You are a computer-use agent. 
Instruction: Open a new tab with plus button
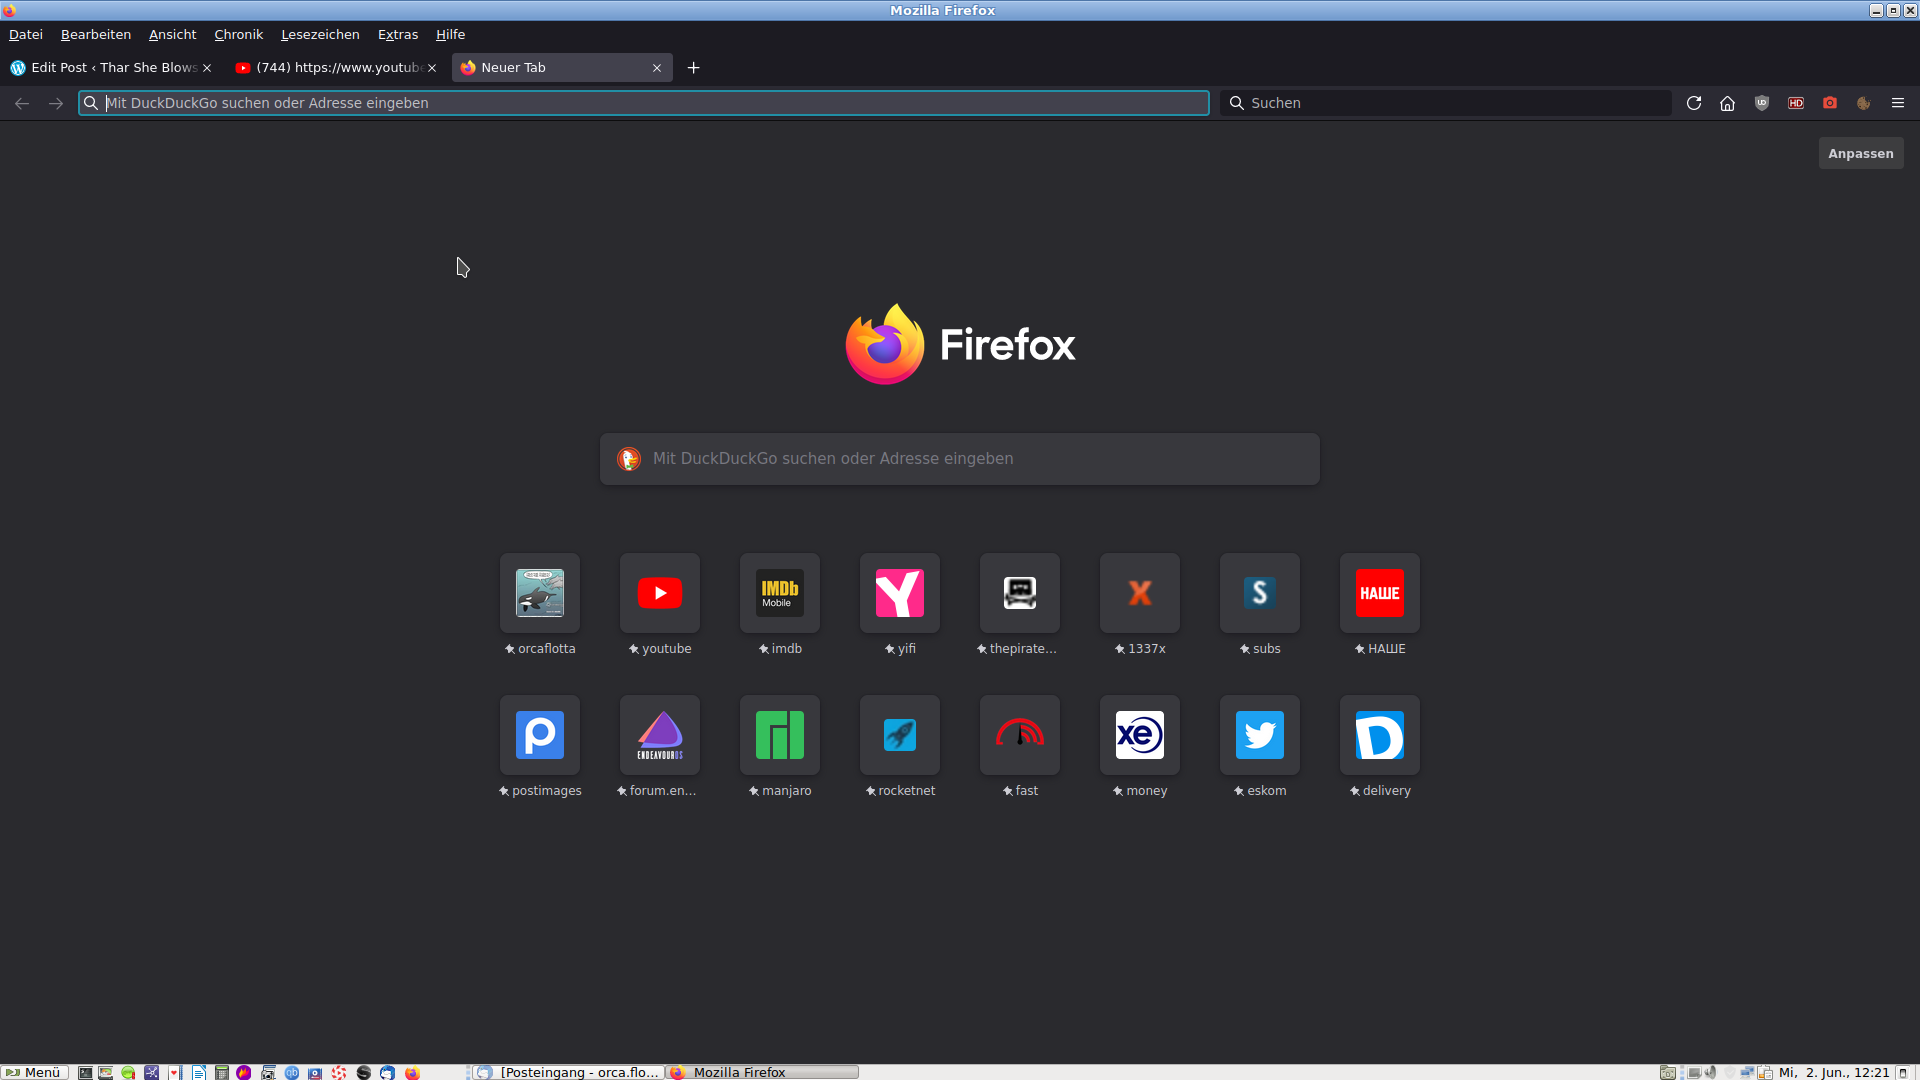point(694,68)
